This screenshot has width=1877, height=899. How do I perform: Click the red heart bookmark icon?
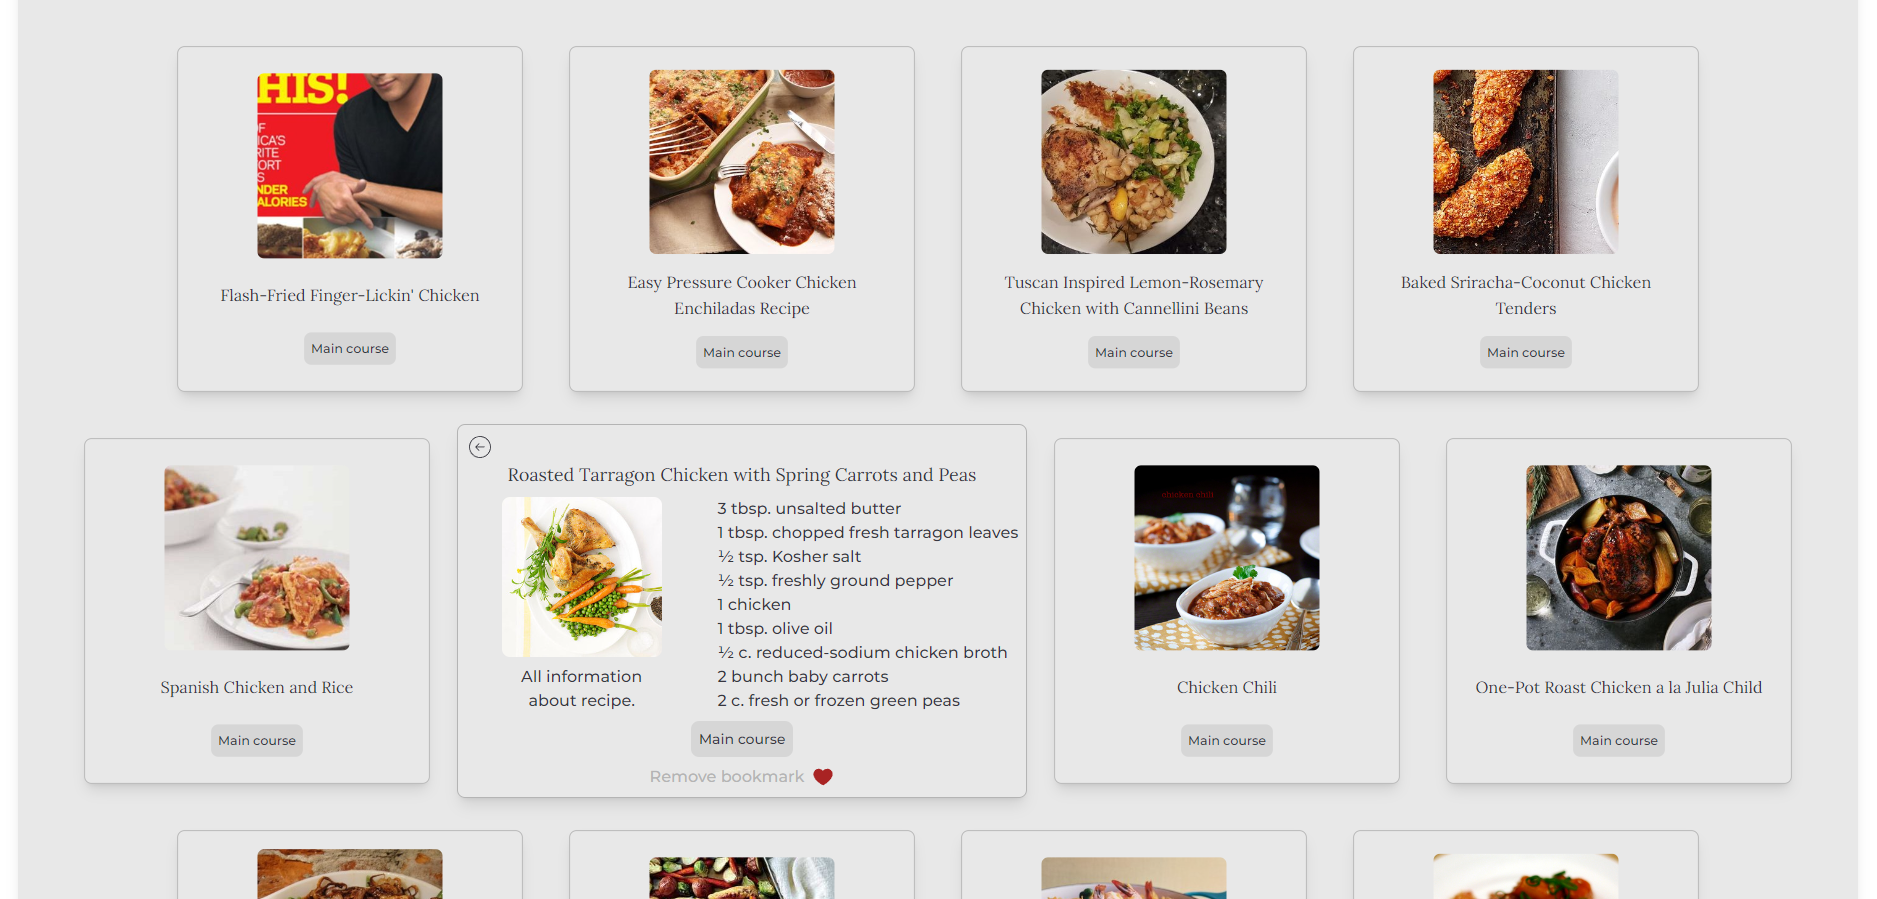[x=823, y=777]
